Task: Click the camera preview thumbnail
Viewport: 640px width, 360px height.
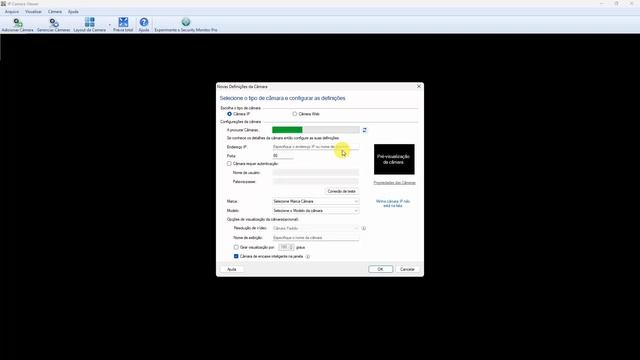Action: point(394,159)
